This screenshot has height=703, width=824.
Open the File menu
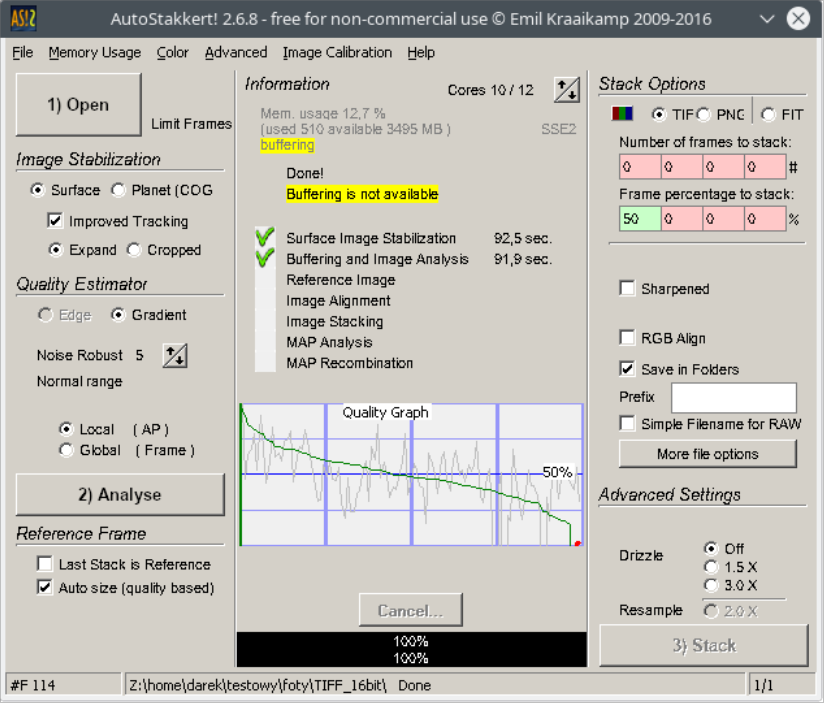click(x=23, y=53)
